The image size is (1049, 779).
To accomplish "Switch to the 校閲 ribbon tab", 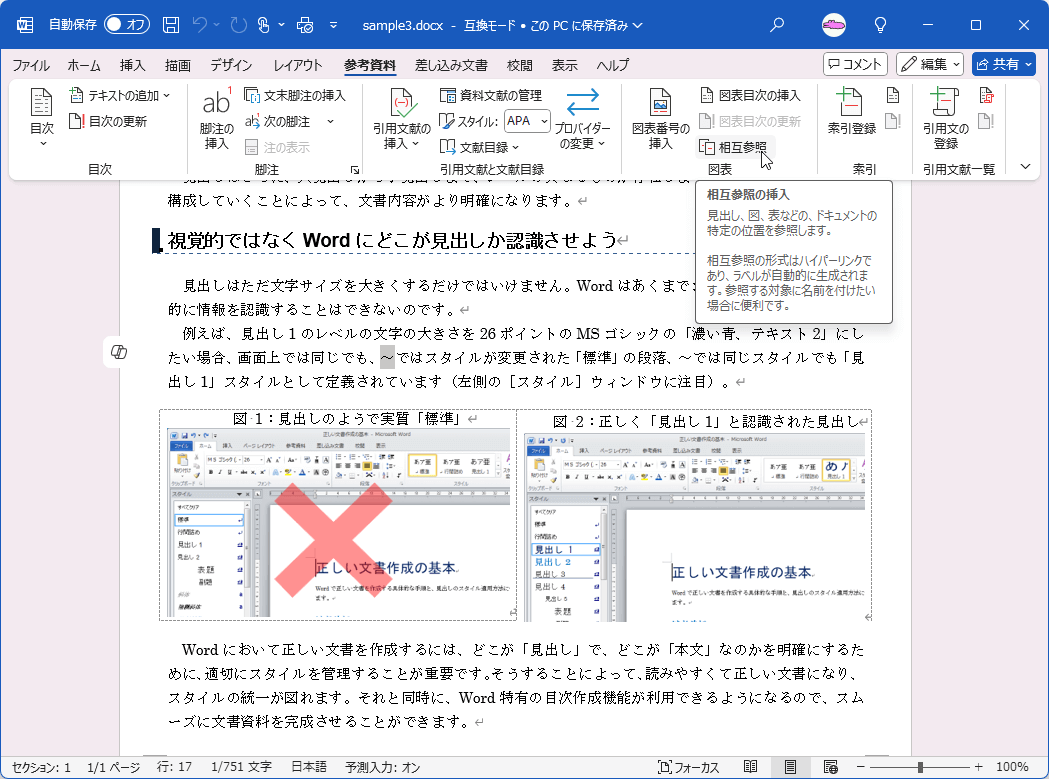I will [519, 65].
